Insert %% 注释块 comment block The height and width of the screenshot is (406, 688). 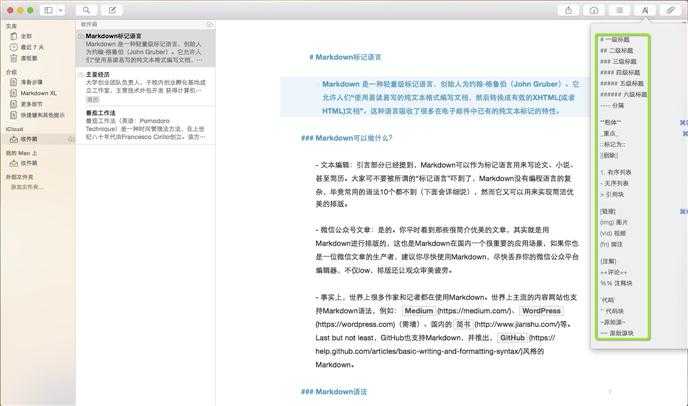[x=616, y=284]
